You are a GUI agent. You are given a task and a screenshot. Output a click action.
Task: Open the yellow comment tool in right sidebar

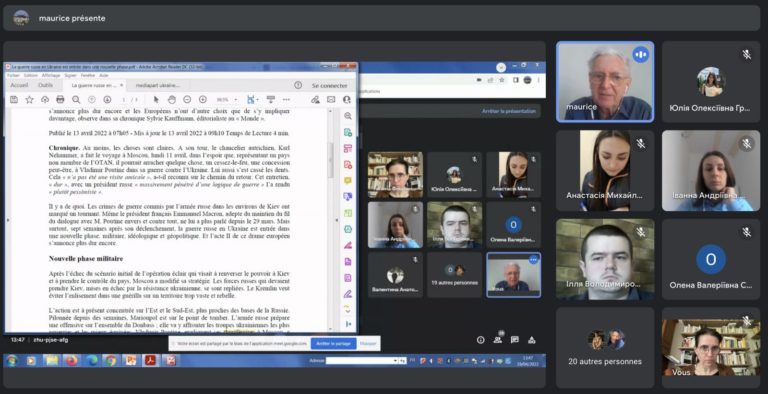click(x=348, y=180)
